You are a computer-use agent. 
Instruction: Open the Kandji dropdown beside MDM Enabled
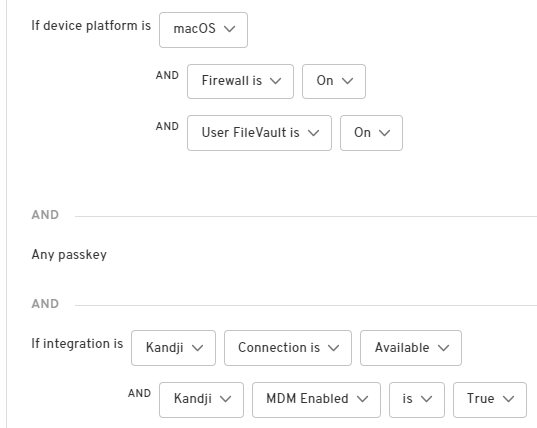point(201,400)
